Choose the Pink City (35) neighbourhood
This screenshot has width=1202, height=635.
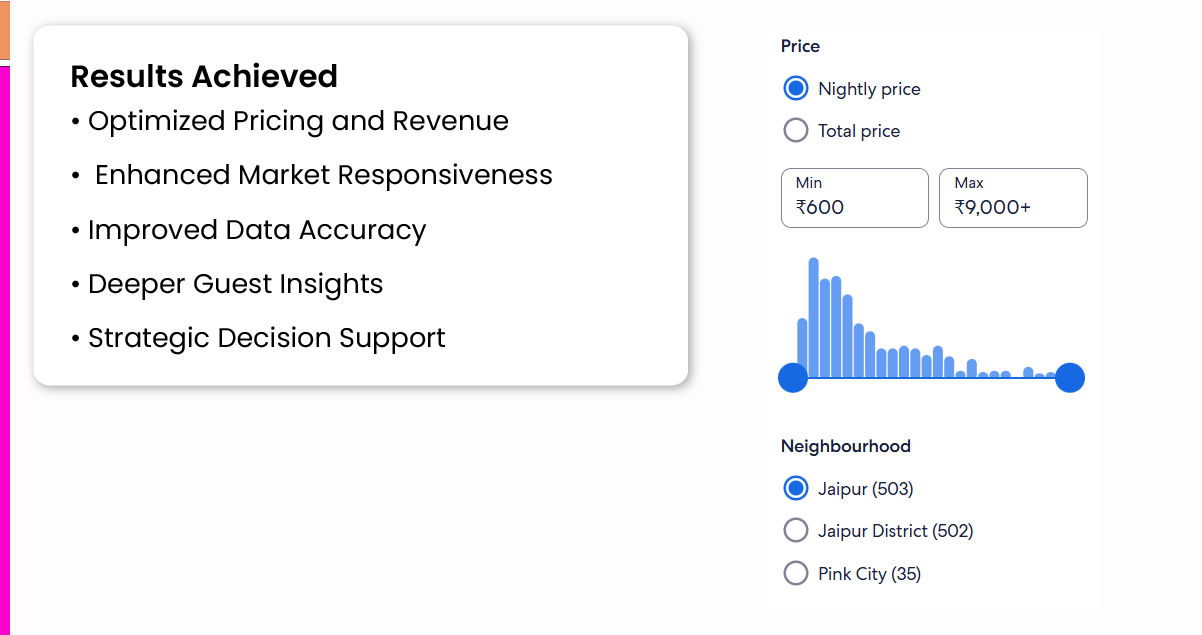pyautogui.click(x=796, y=573)
